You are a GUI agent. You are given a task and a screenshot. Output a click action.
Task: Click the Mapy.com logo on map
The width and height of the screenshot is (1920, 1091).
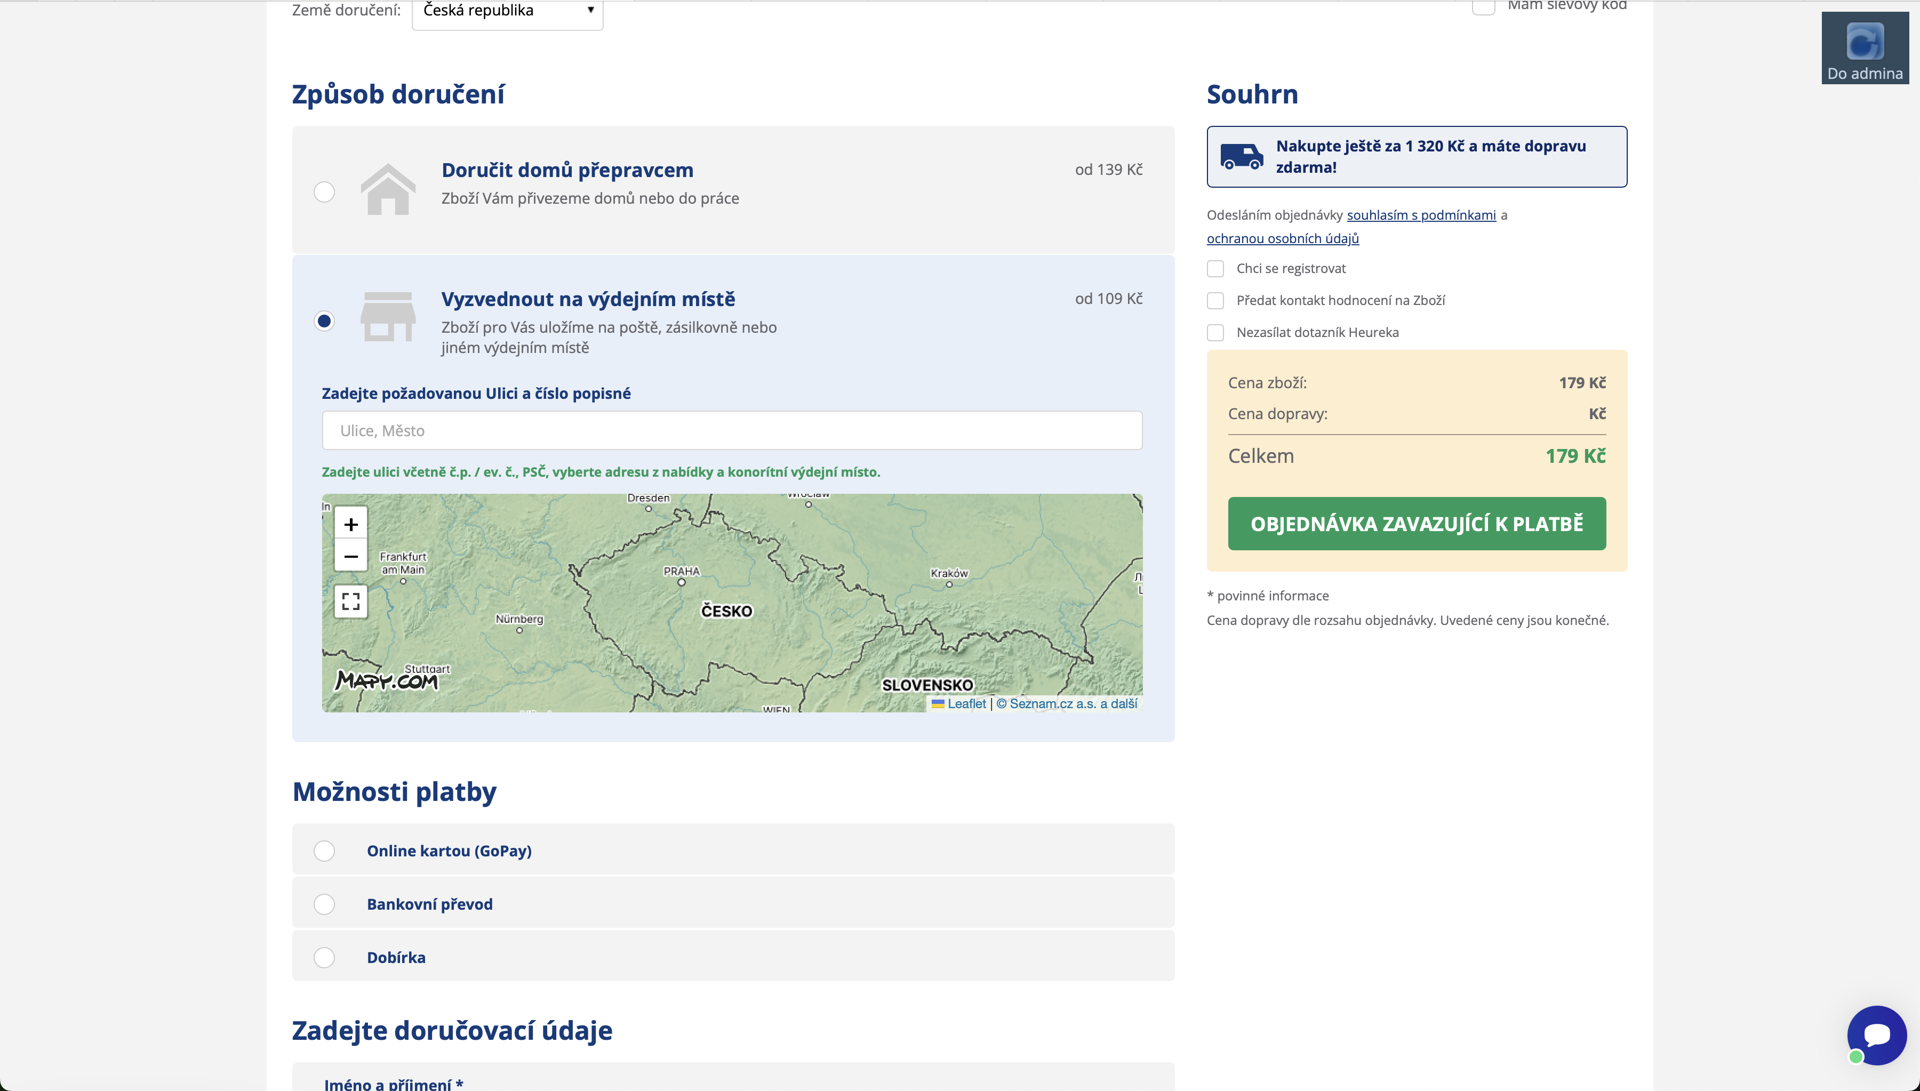click(387, 681)
